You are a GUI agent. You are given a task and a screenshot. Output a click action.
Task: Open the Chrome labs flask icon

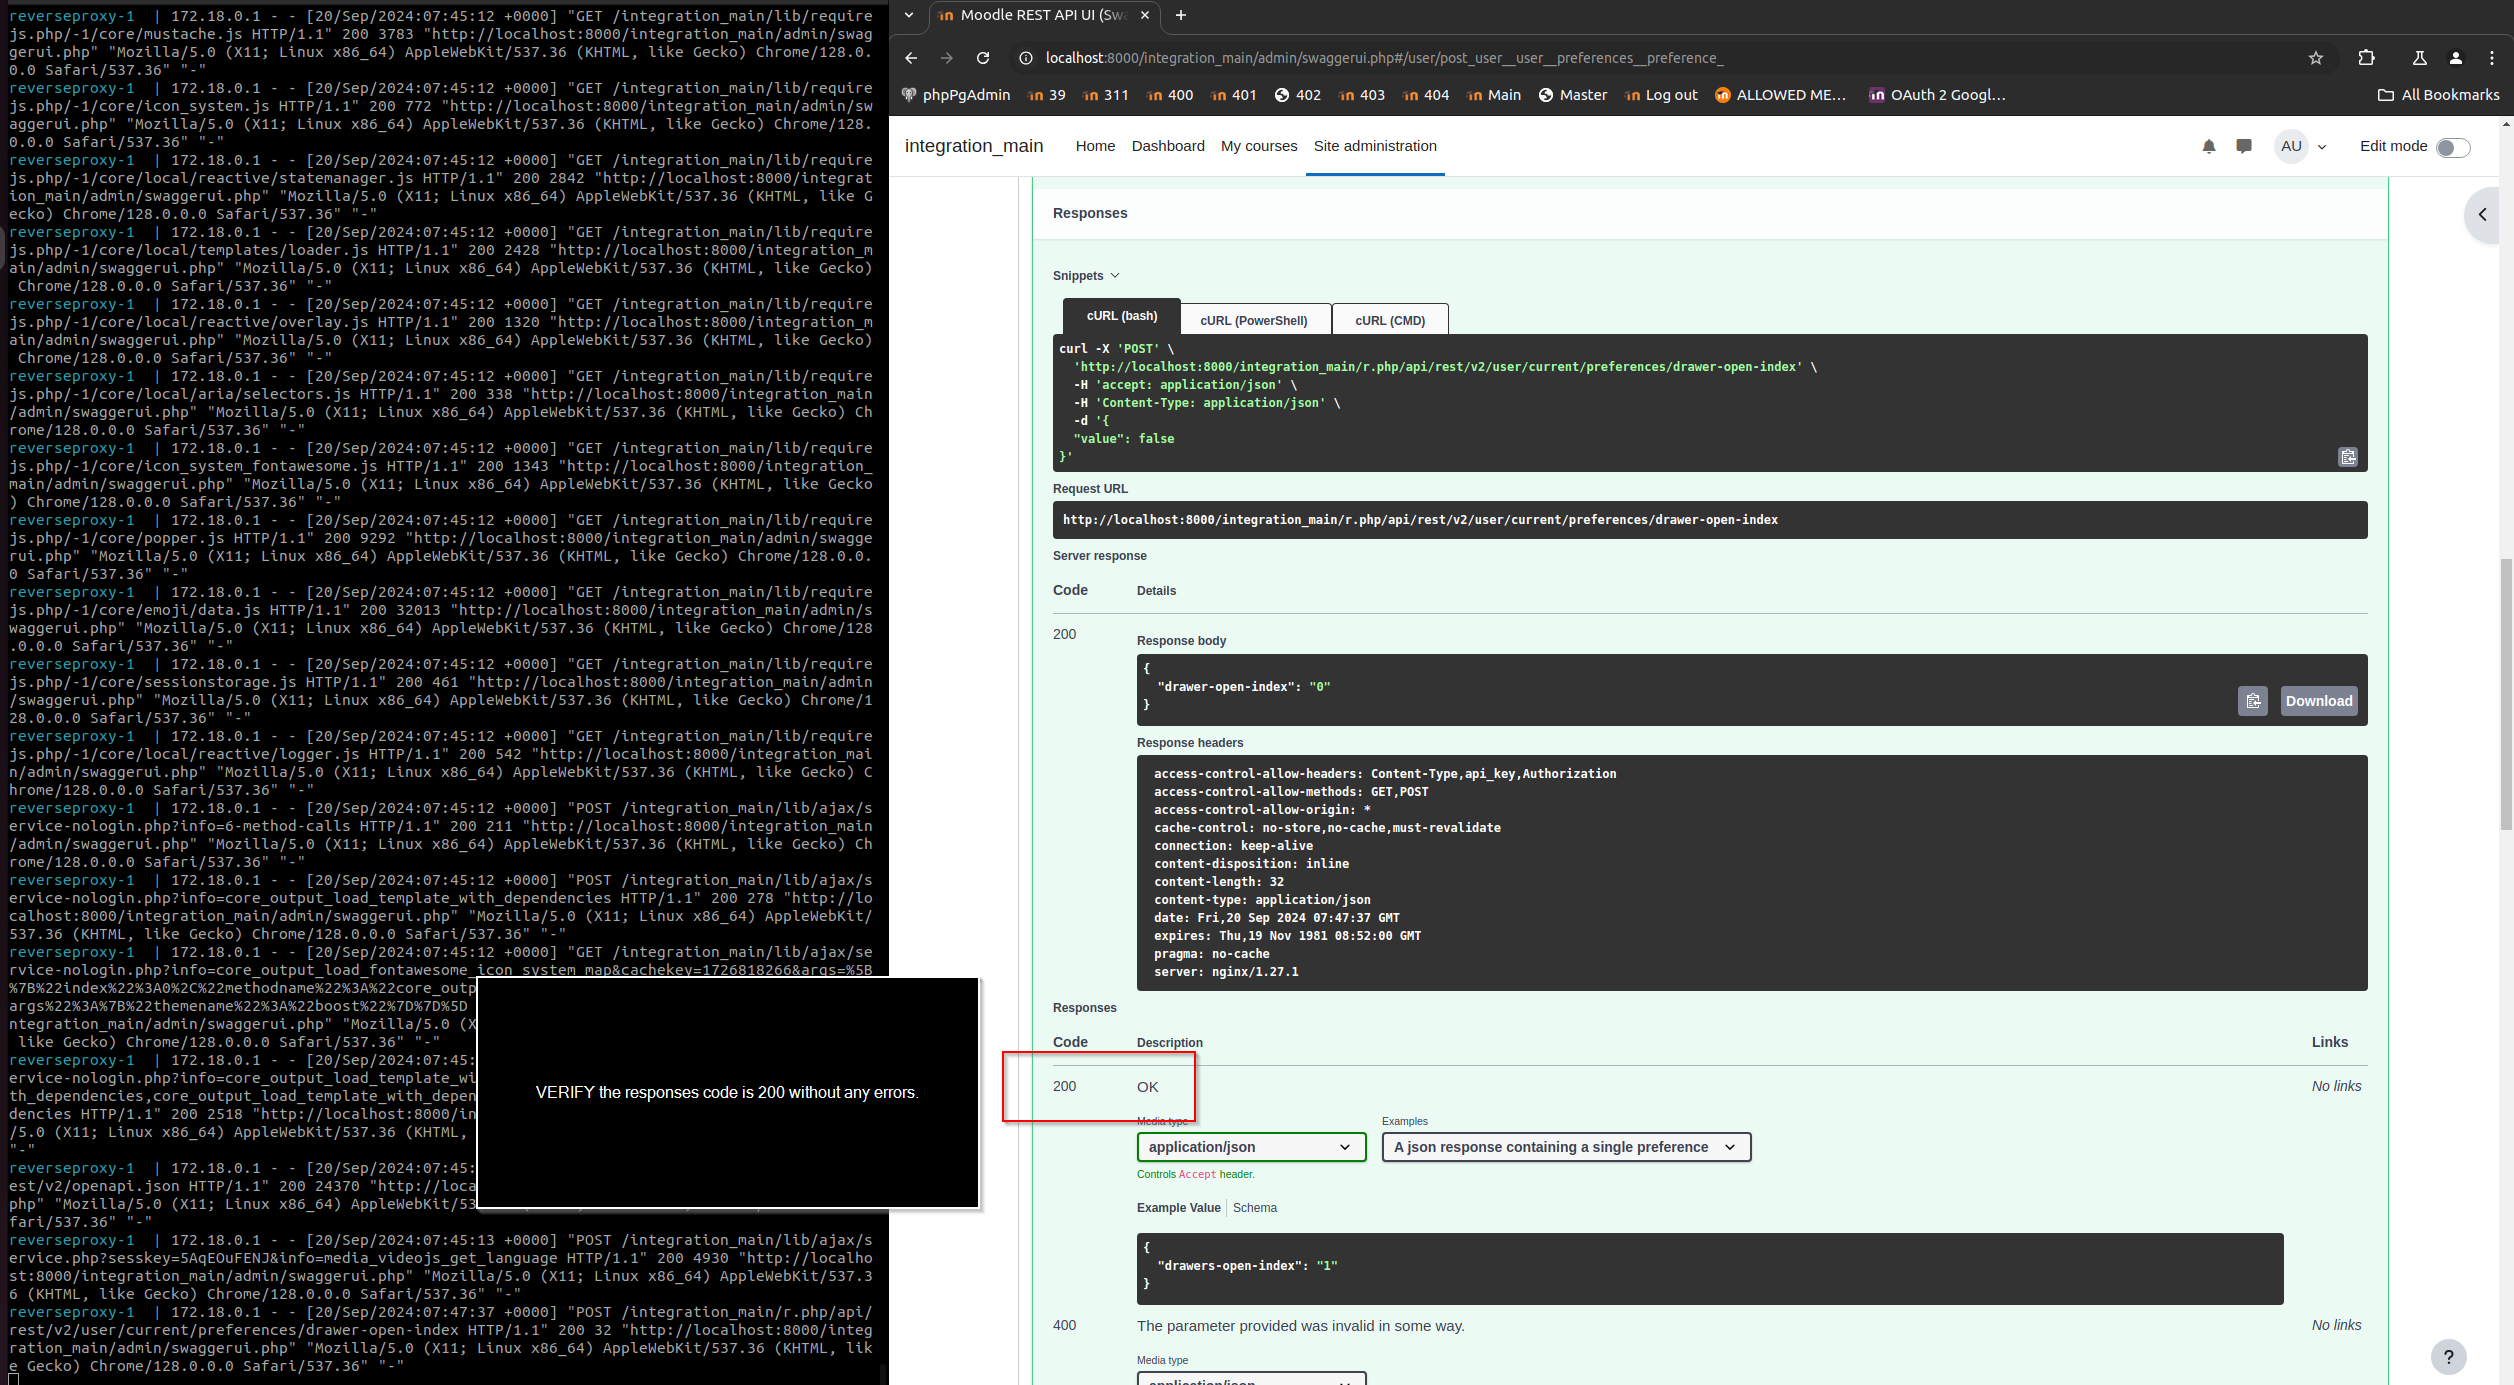click(x=2420, y=58)
